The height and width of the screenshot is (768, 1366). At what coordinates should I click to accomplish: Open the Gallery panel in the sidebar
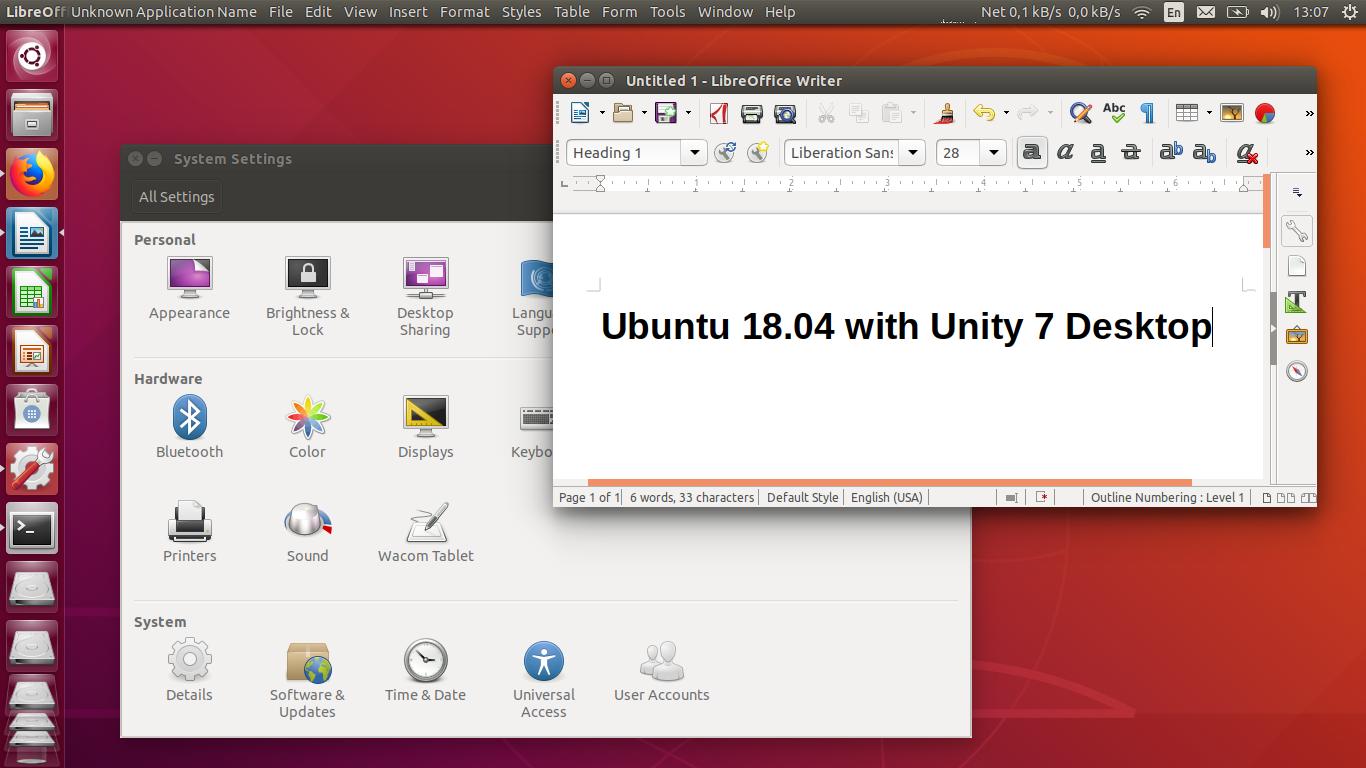(1296, 336)
